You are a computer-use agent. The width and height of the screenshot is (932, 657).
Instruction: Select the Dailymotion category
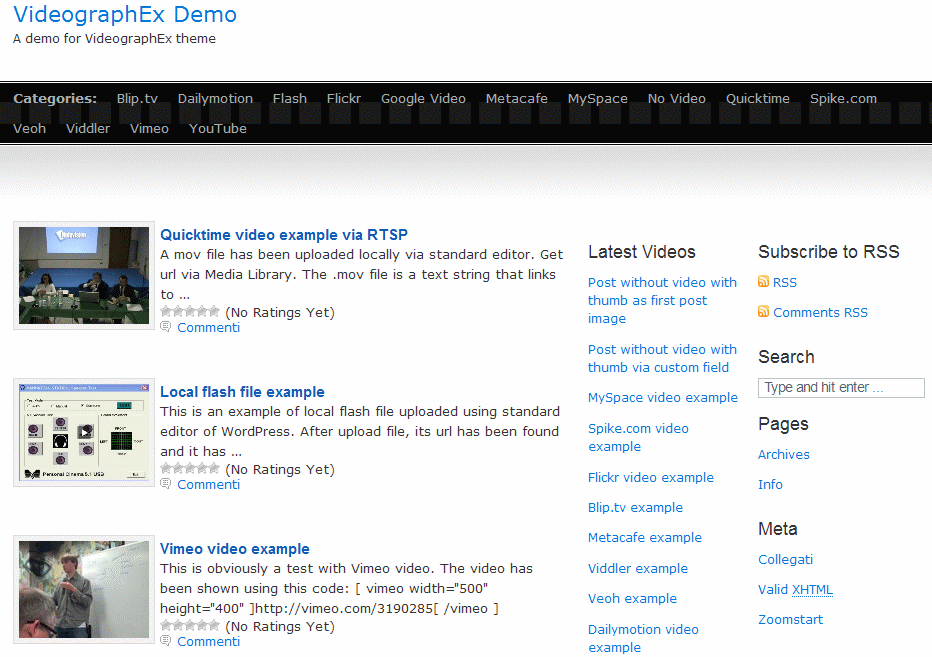(215, 99)
